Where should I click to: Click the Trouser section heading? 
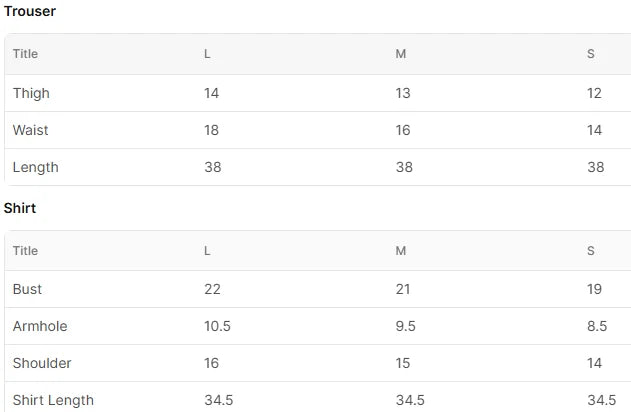[30, 11]
